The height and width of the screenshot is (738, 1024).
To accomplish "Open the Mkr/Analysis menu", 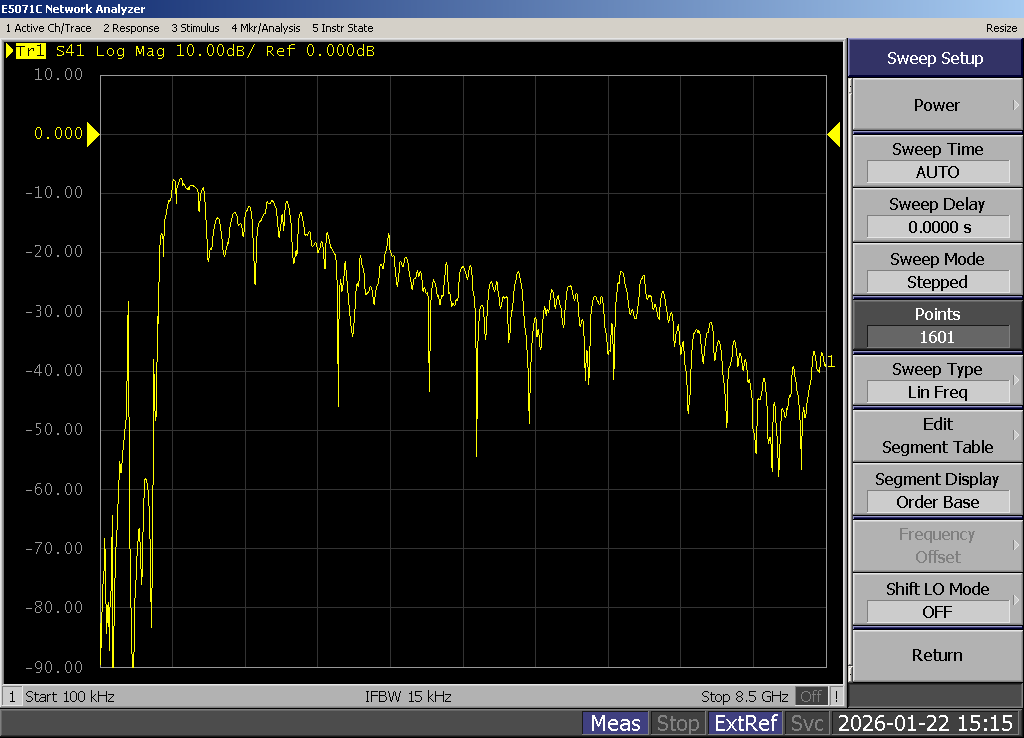I will pos(265,28).
